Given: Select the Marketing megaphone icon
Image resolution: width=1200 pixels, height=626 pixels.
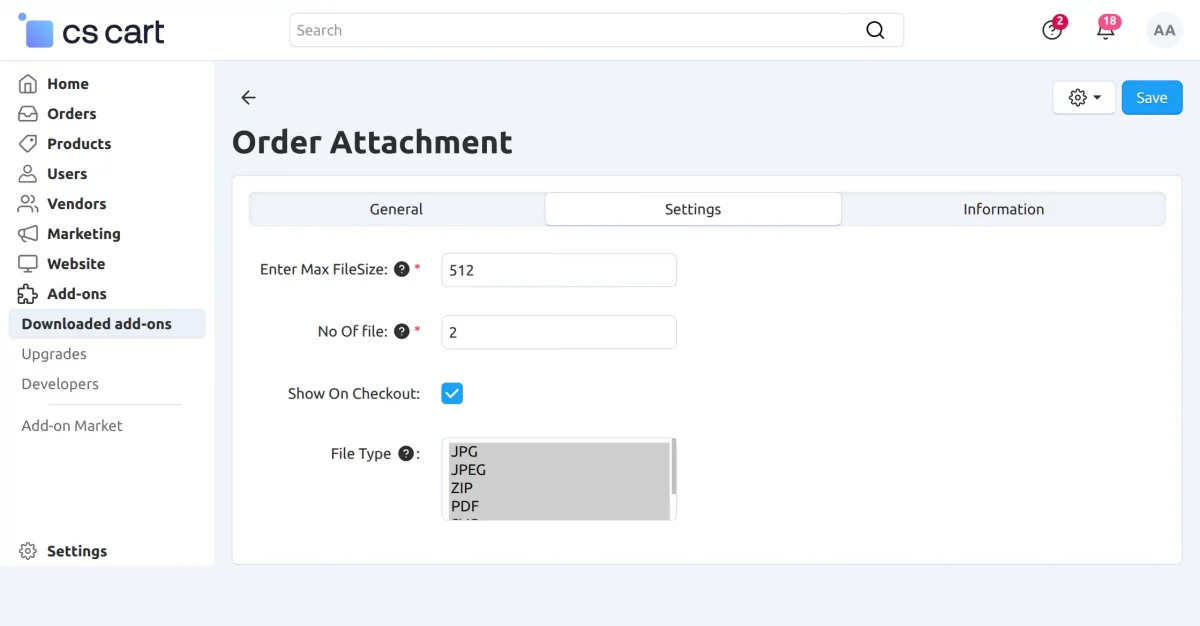Looking at the screenshot, I should point(27,234).
